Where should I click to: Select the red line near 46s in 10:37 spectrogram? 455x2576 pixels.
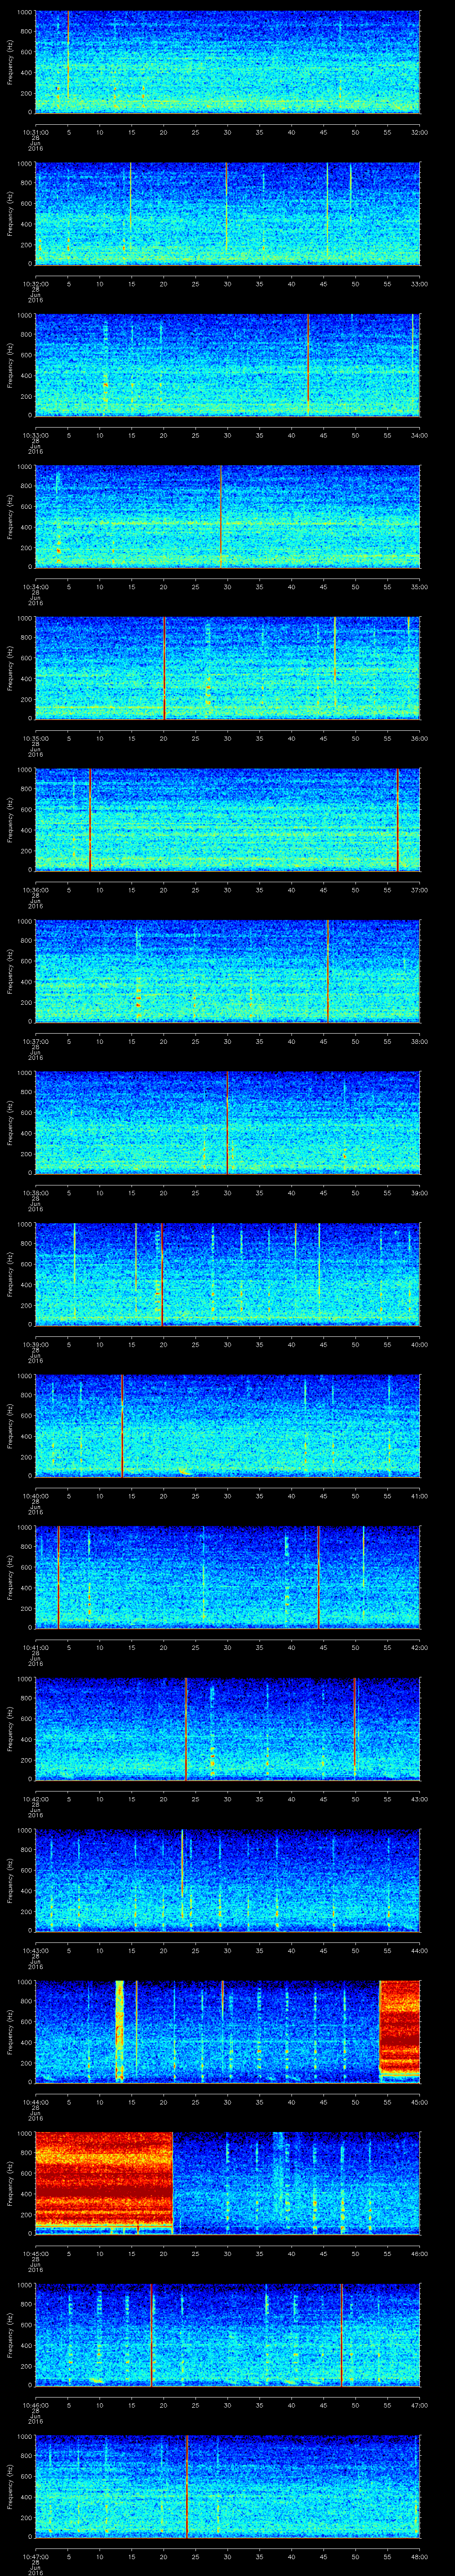pyautogui.click(x=328, y=970)
